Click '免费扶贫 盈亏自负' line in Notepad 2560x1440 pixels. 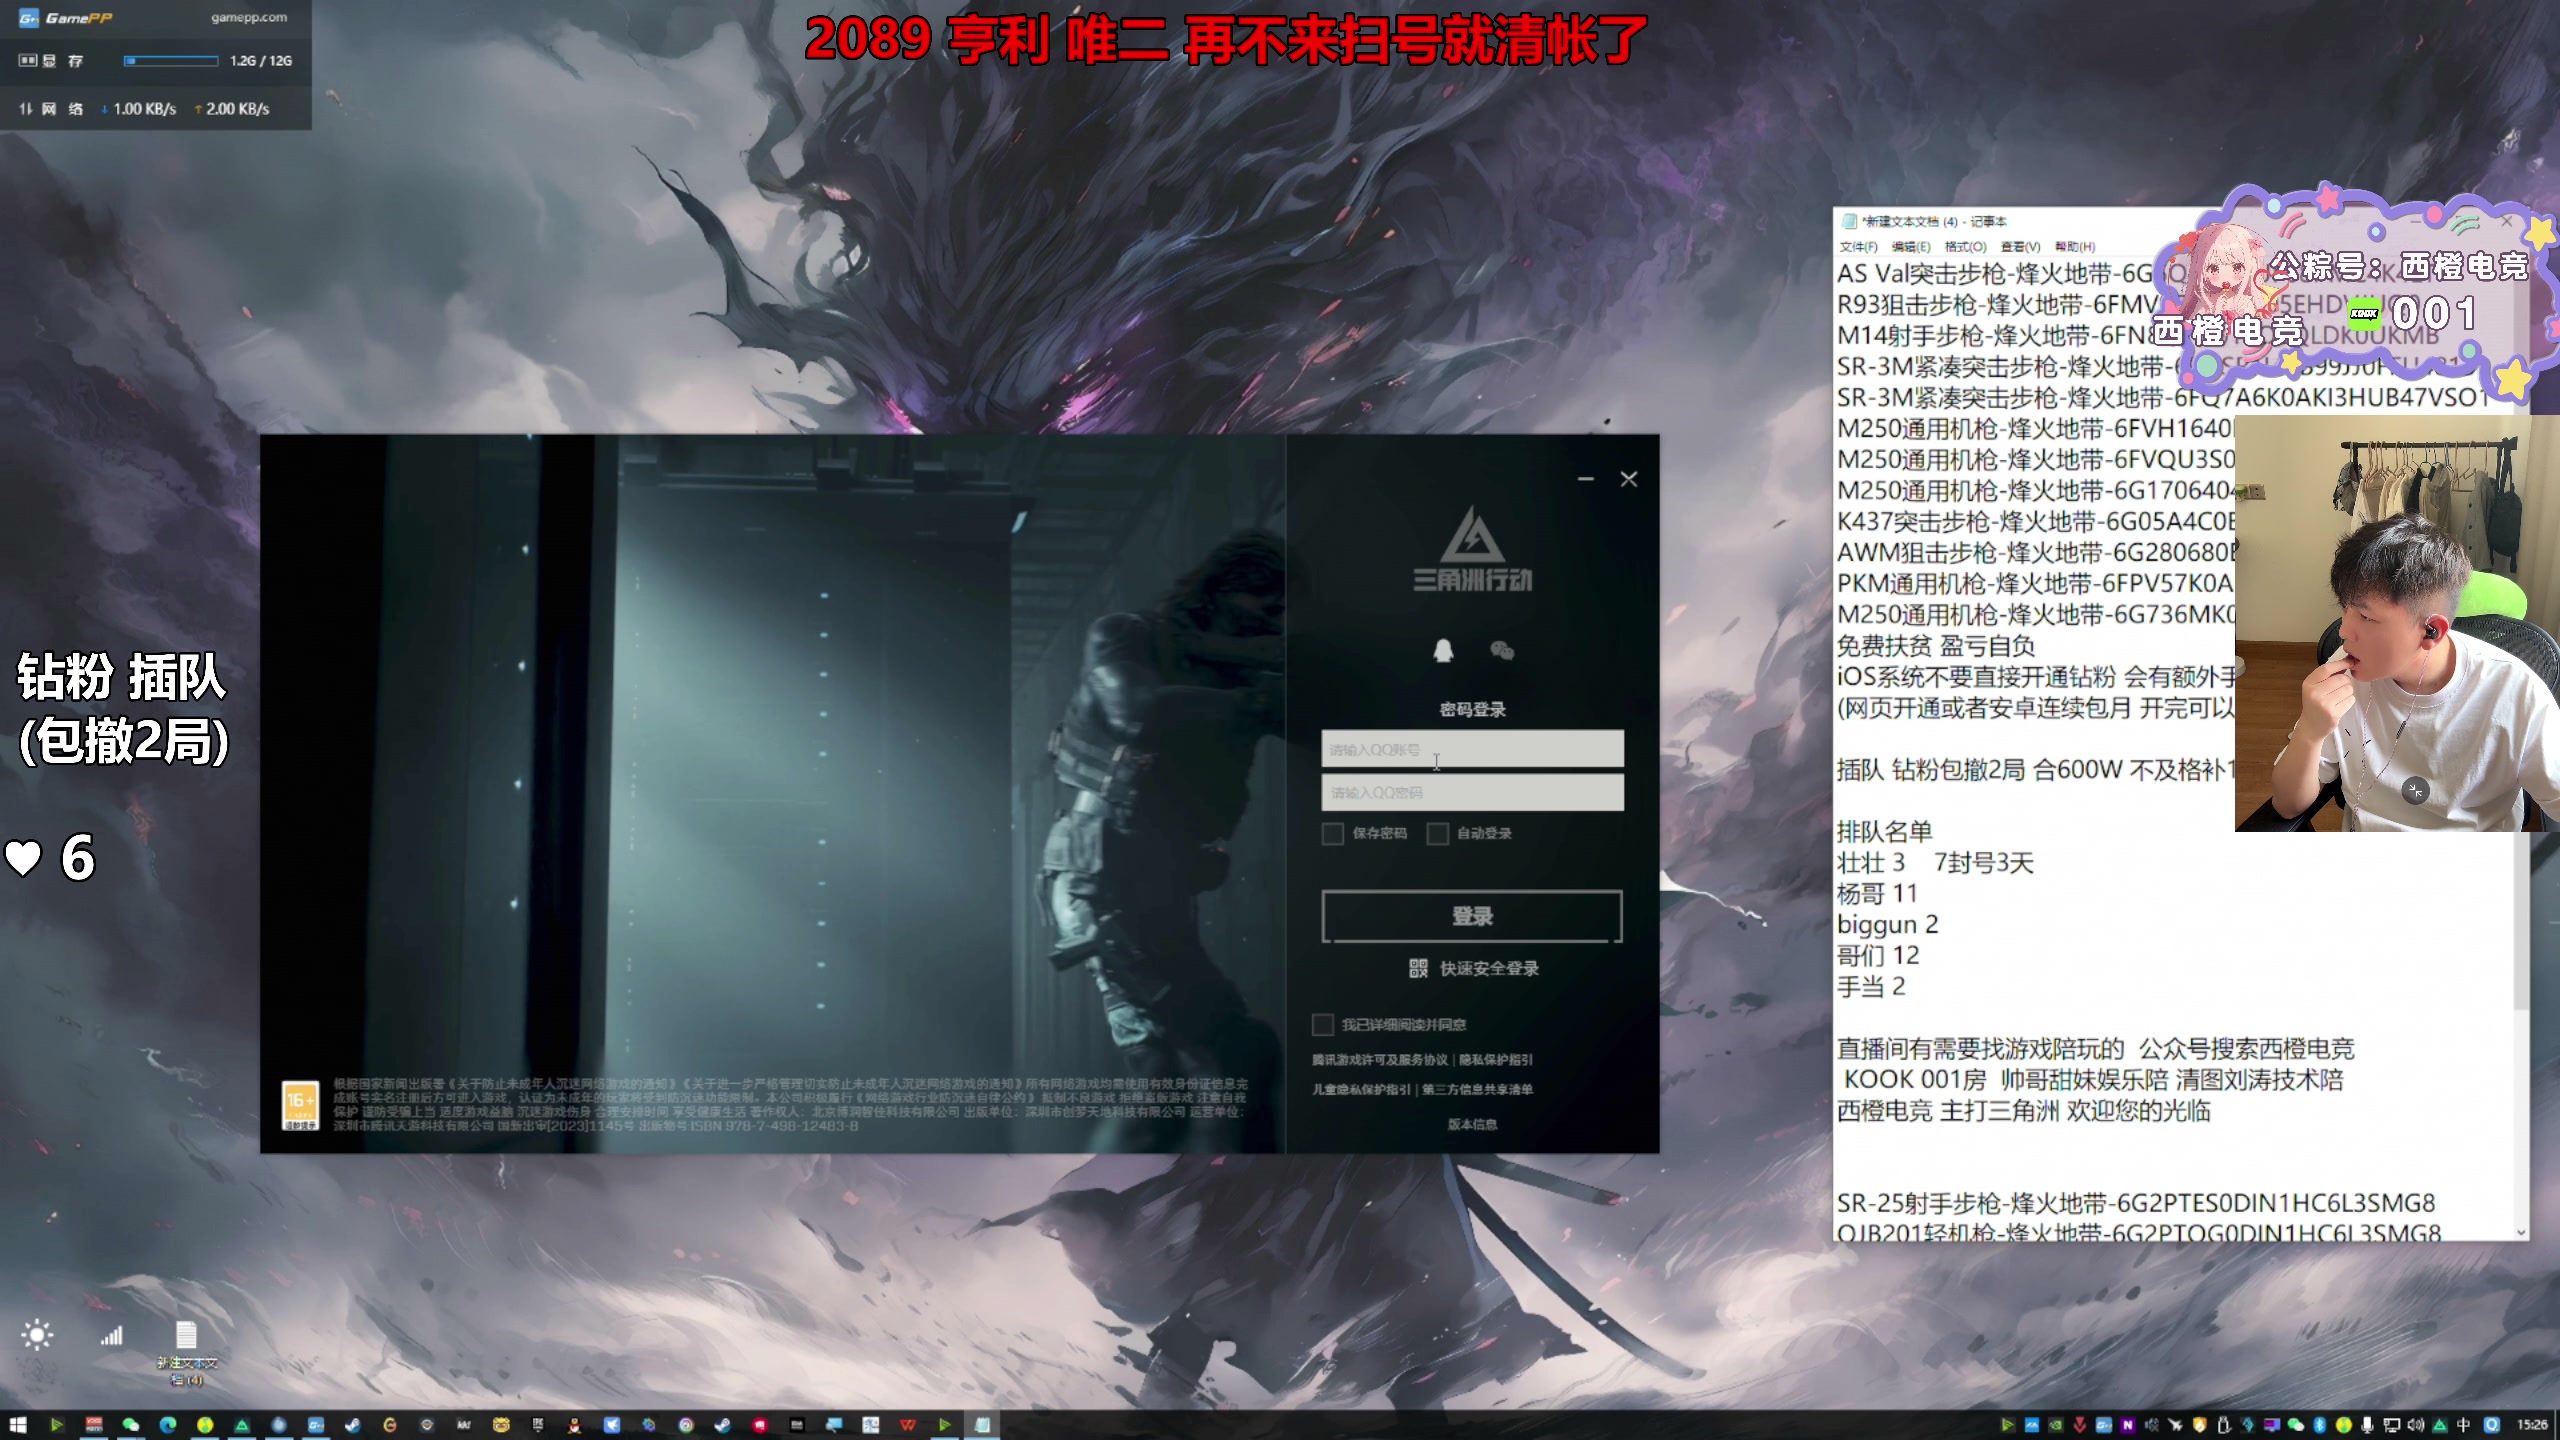[x=1936, y=645]
